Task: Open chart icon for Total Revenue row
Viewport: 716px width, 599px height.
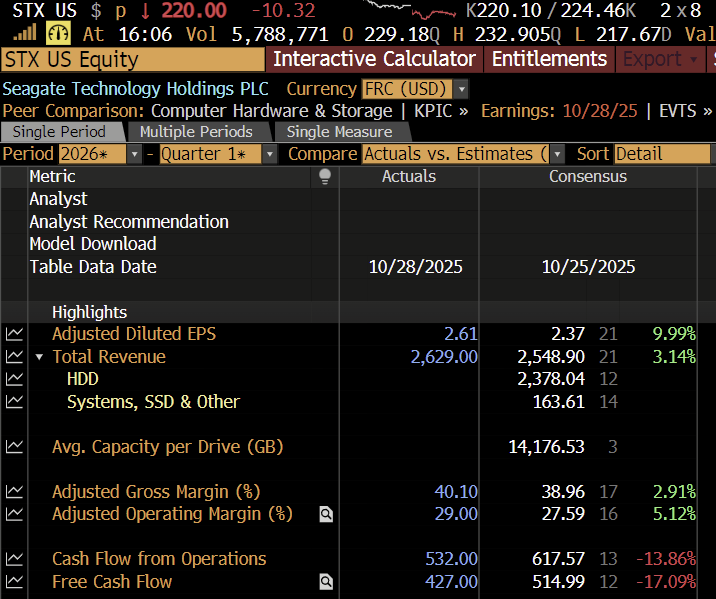Action: pos(14,357)
